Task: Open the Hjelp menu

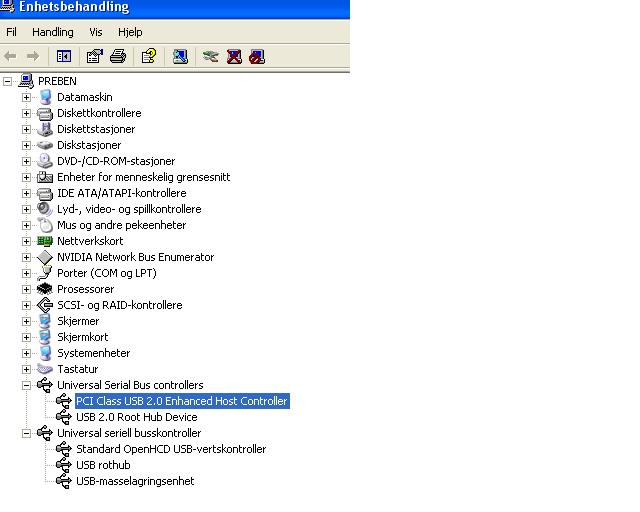Action: [x=130, y=32]
